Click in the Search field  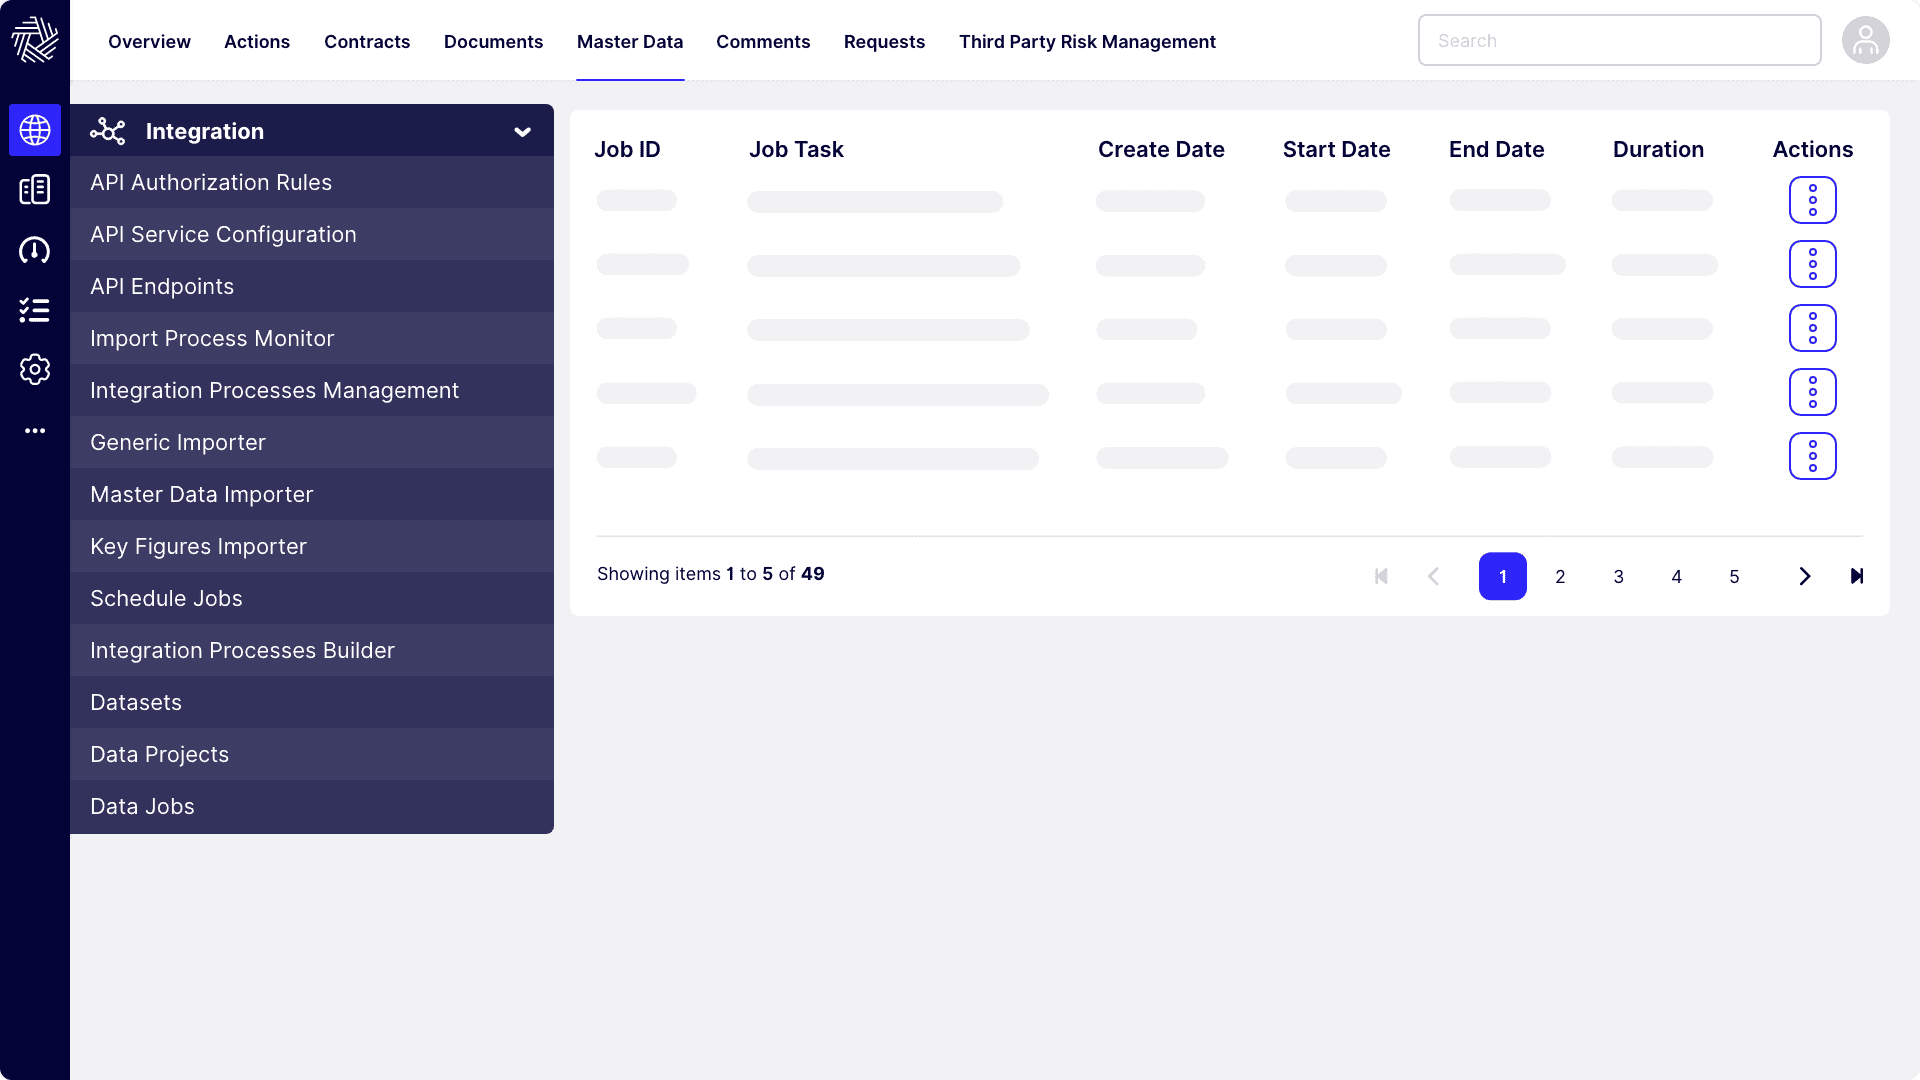pos(1620,40)
